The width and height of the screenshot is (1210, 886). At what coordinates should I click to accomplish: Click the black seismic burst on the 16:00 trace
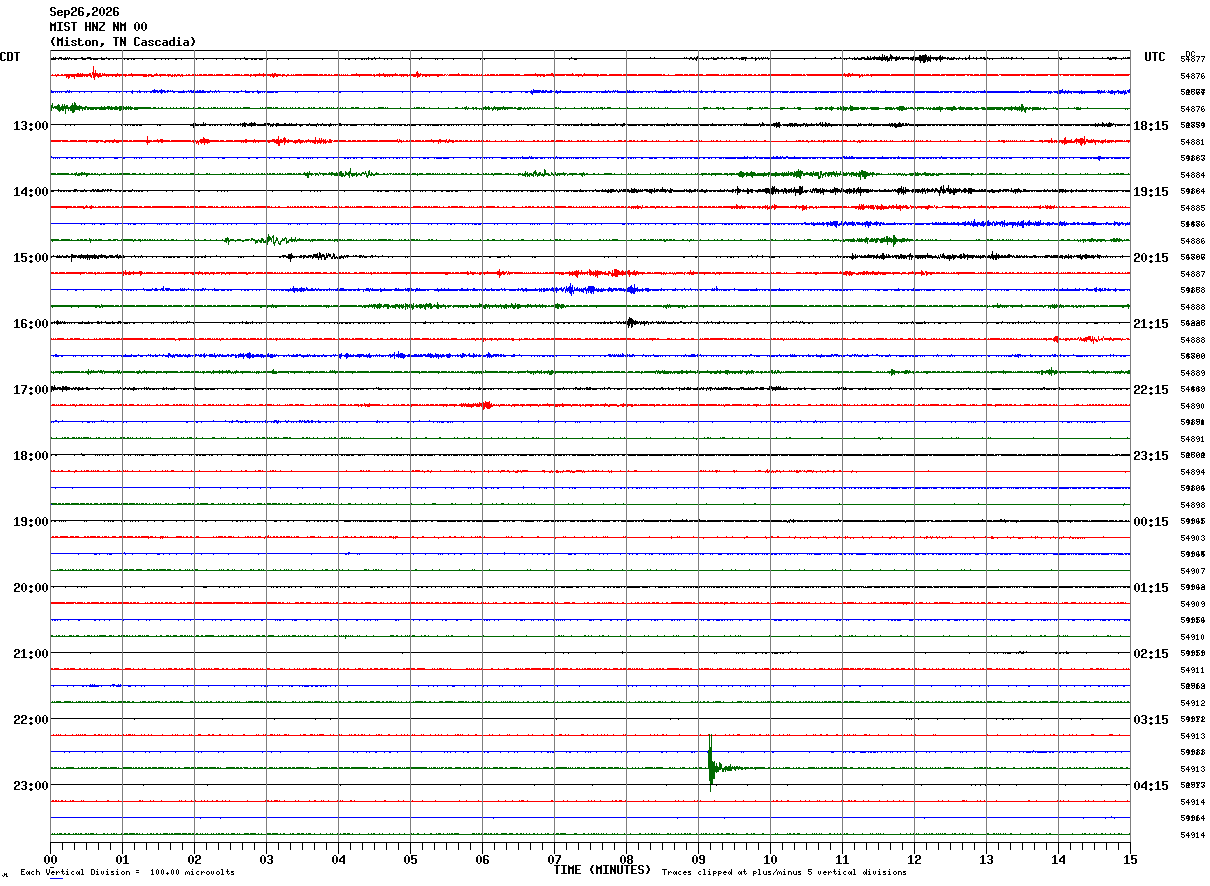(x=632, y=322)
